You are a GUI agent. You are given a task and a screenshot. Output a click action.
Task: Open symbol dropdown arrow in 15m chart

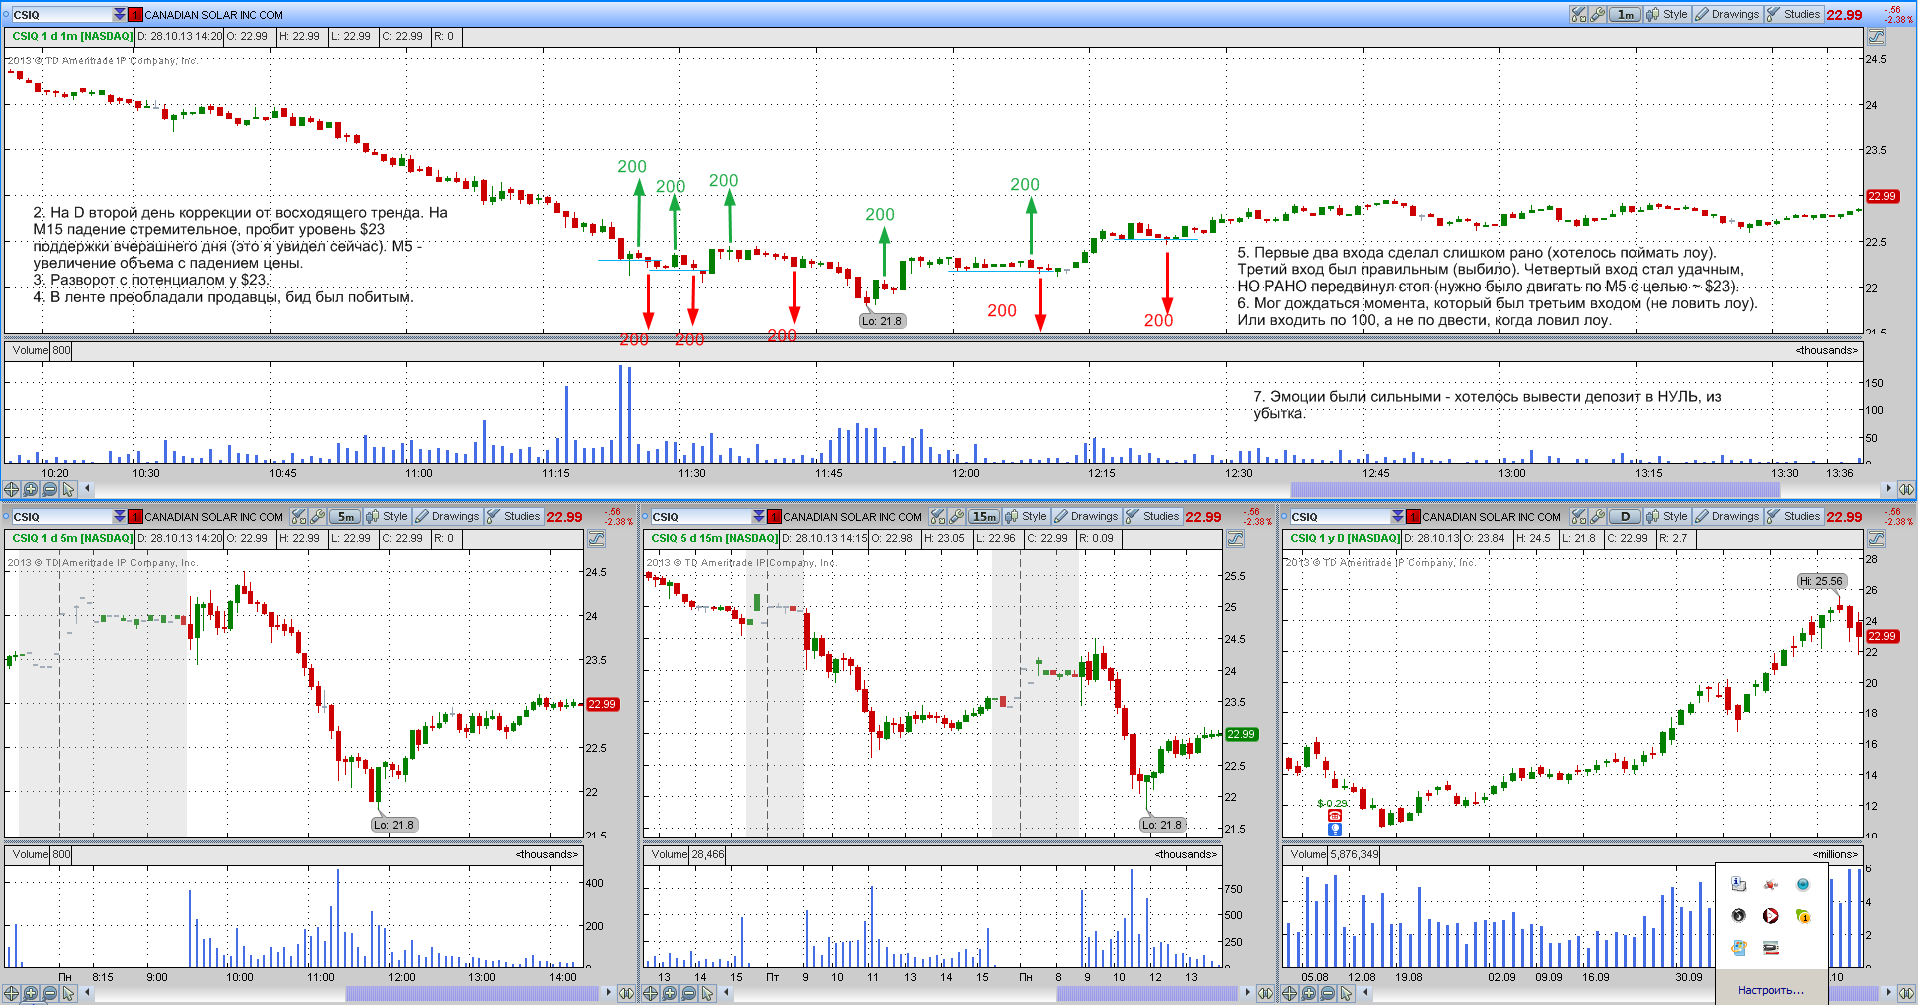coord(759,516)
